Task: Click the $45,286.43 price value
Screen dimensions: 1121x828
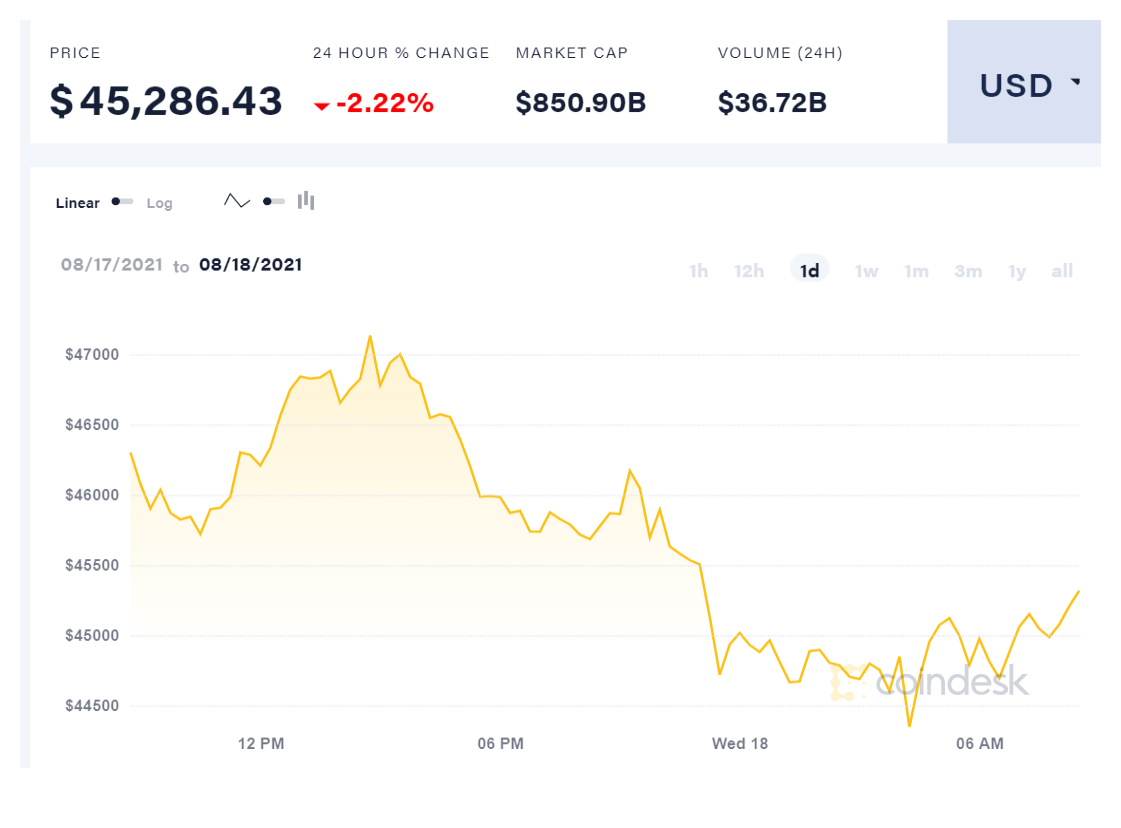Action: click(x=166, y=102)
